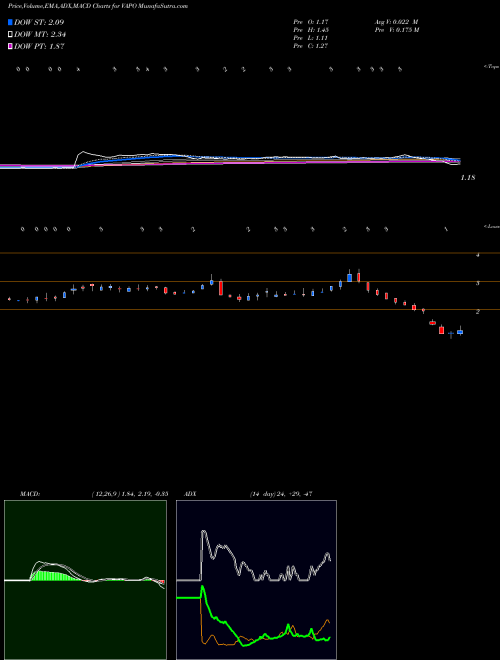Click the last blue candlestick on the chart
This screenshot has height=660, width=500.
tap(460, 332)
